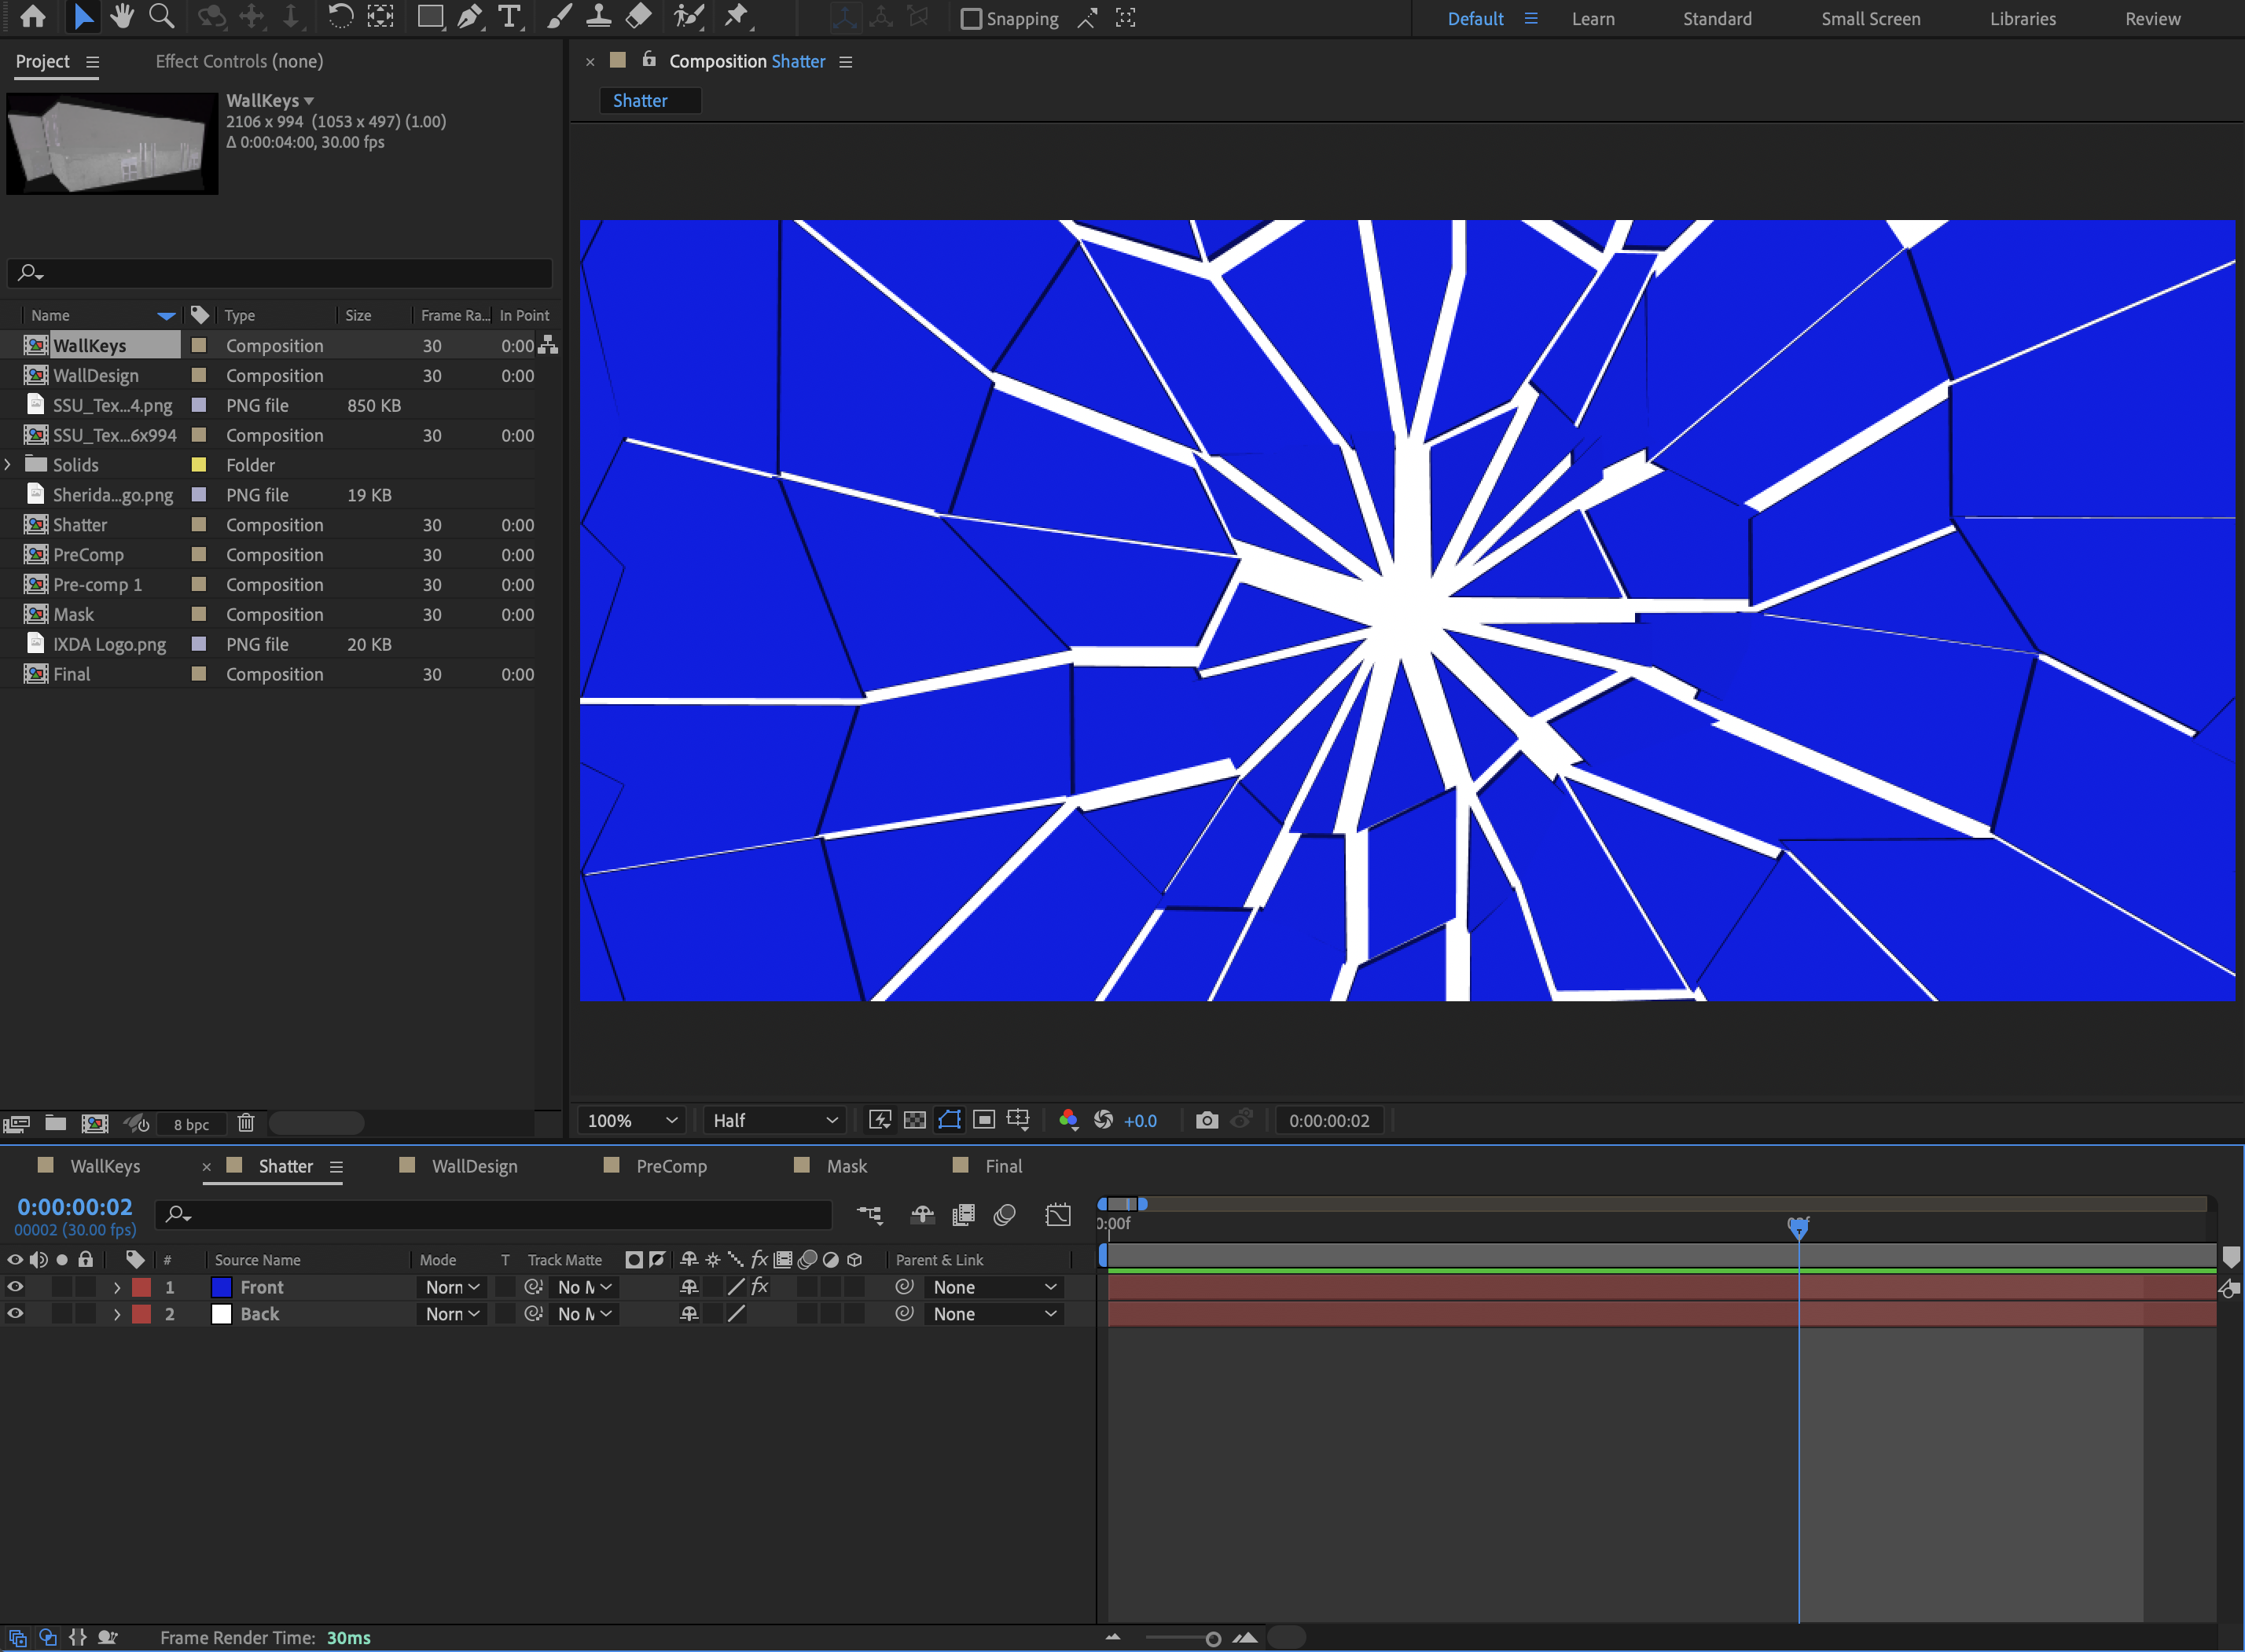Click the current time field showing 0:00:00:02
The image size is (2245, 1652).
click(1329, 1120)
